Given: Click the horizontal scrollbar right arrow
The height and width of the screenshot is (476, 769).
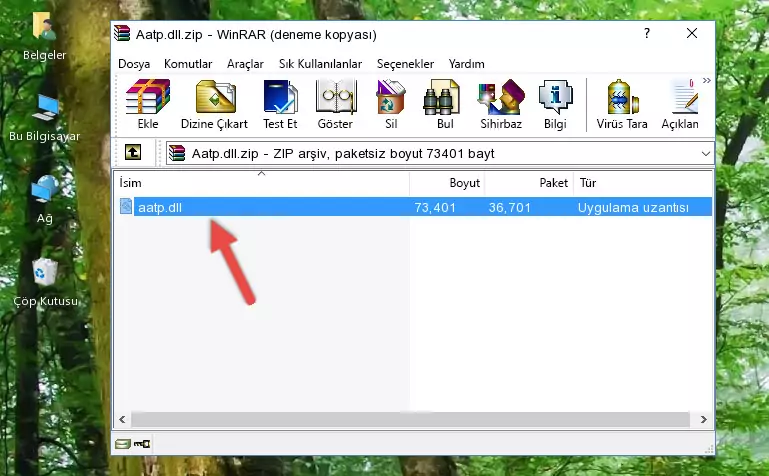Looking at the screenshot, I should (x=704, y=419).
